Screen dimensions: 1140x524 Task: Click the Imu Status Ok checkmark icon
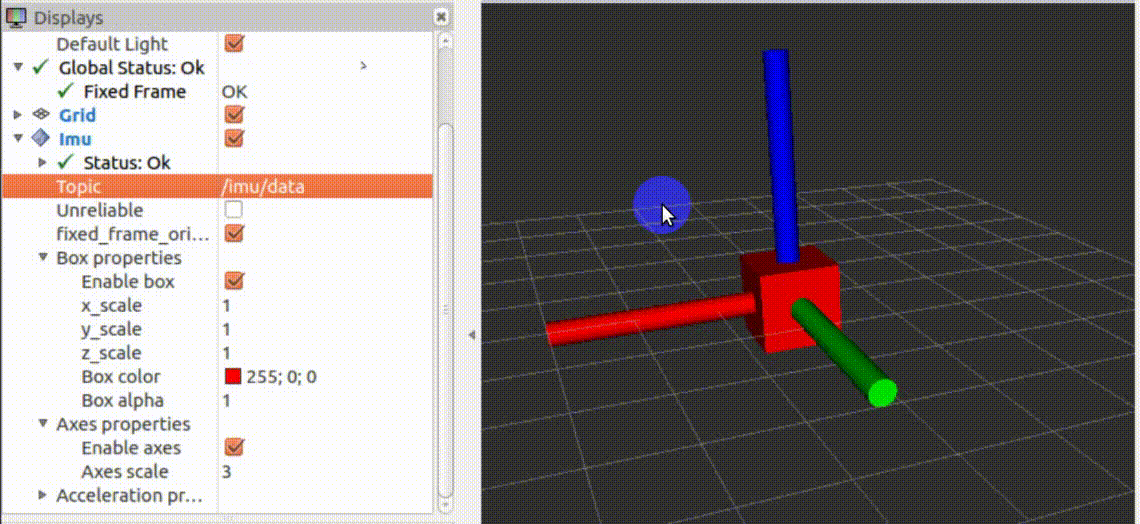pos(66,161)
